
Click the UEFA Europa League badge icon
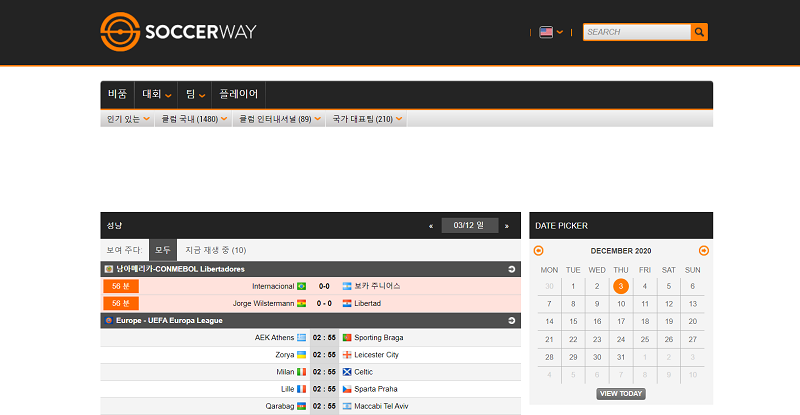pos(109,321)
